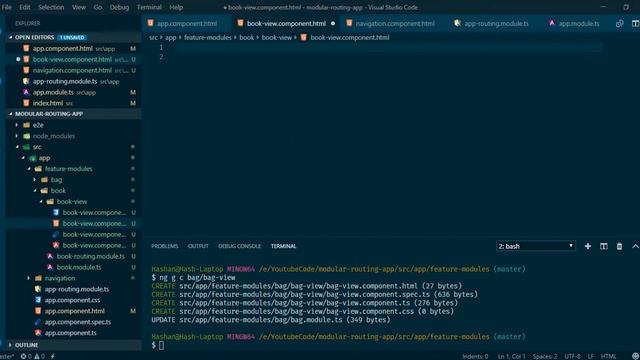
Task: Open the Terminal menu
Action: pos(149,7)
